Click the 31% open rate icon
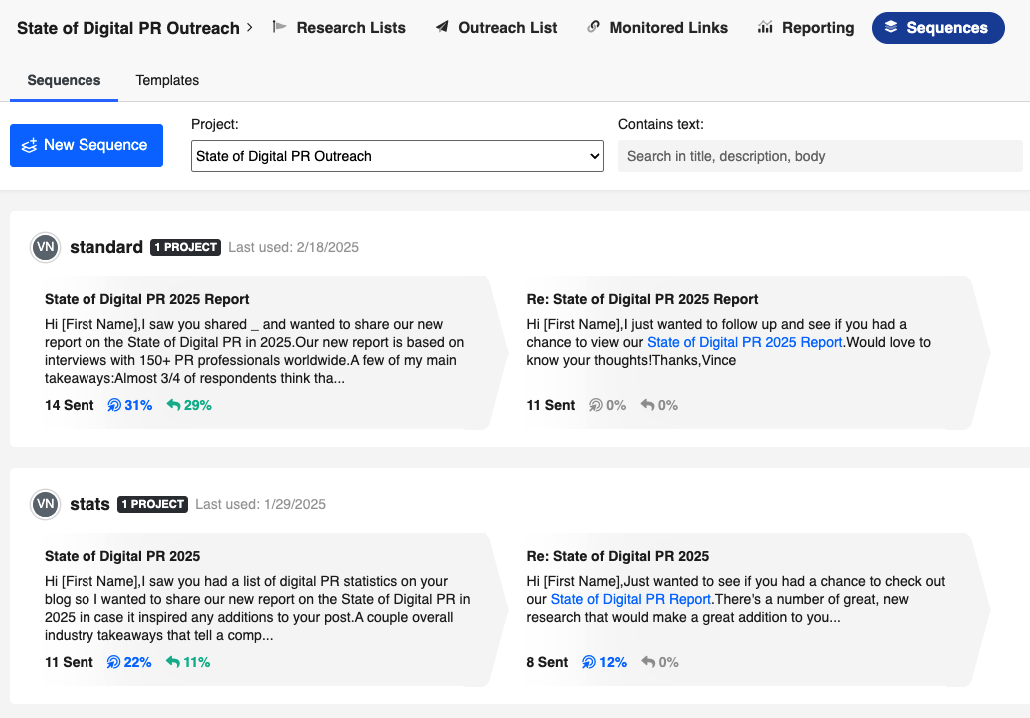 (x=114, y=405)
